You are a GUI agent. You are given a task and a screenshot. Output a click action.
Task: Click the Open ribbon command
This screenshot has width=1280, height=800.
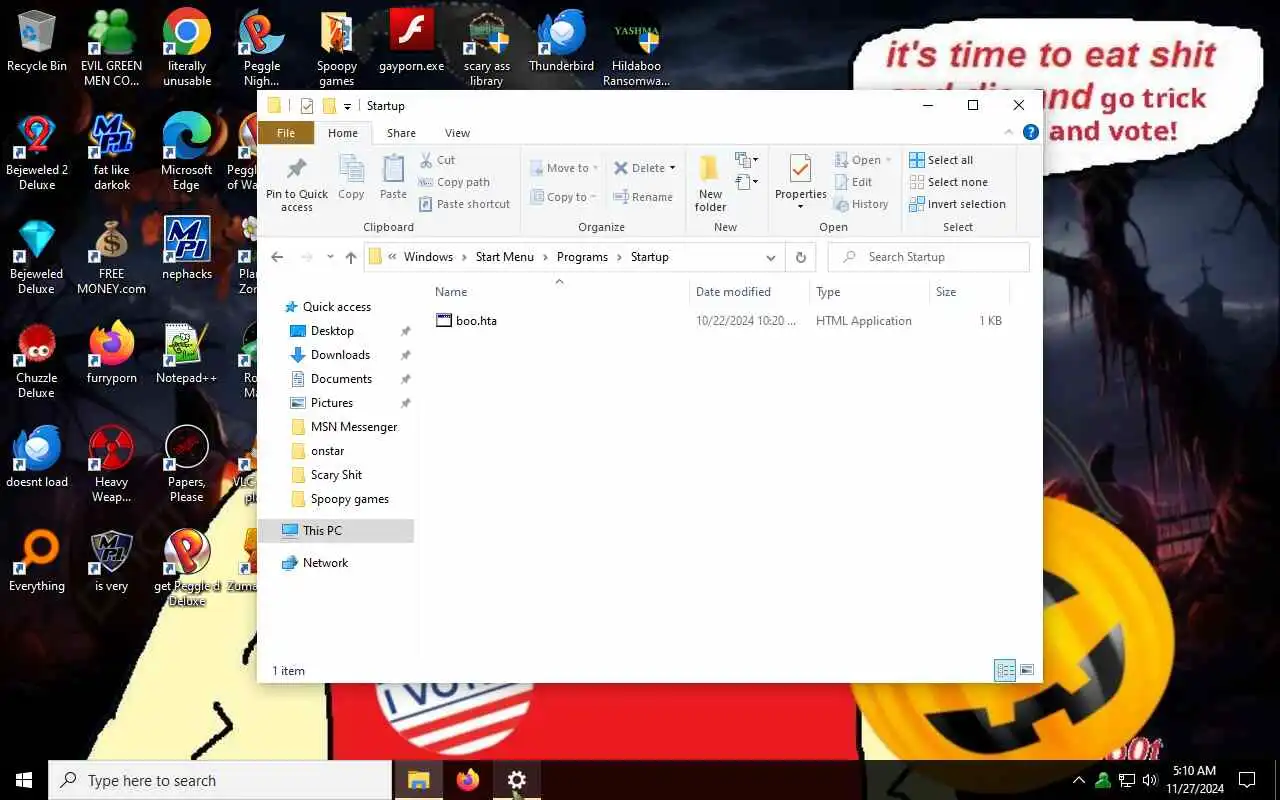pyautogui.click(x=861, y=160)
